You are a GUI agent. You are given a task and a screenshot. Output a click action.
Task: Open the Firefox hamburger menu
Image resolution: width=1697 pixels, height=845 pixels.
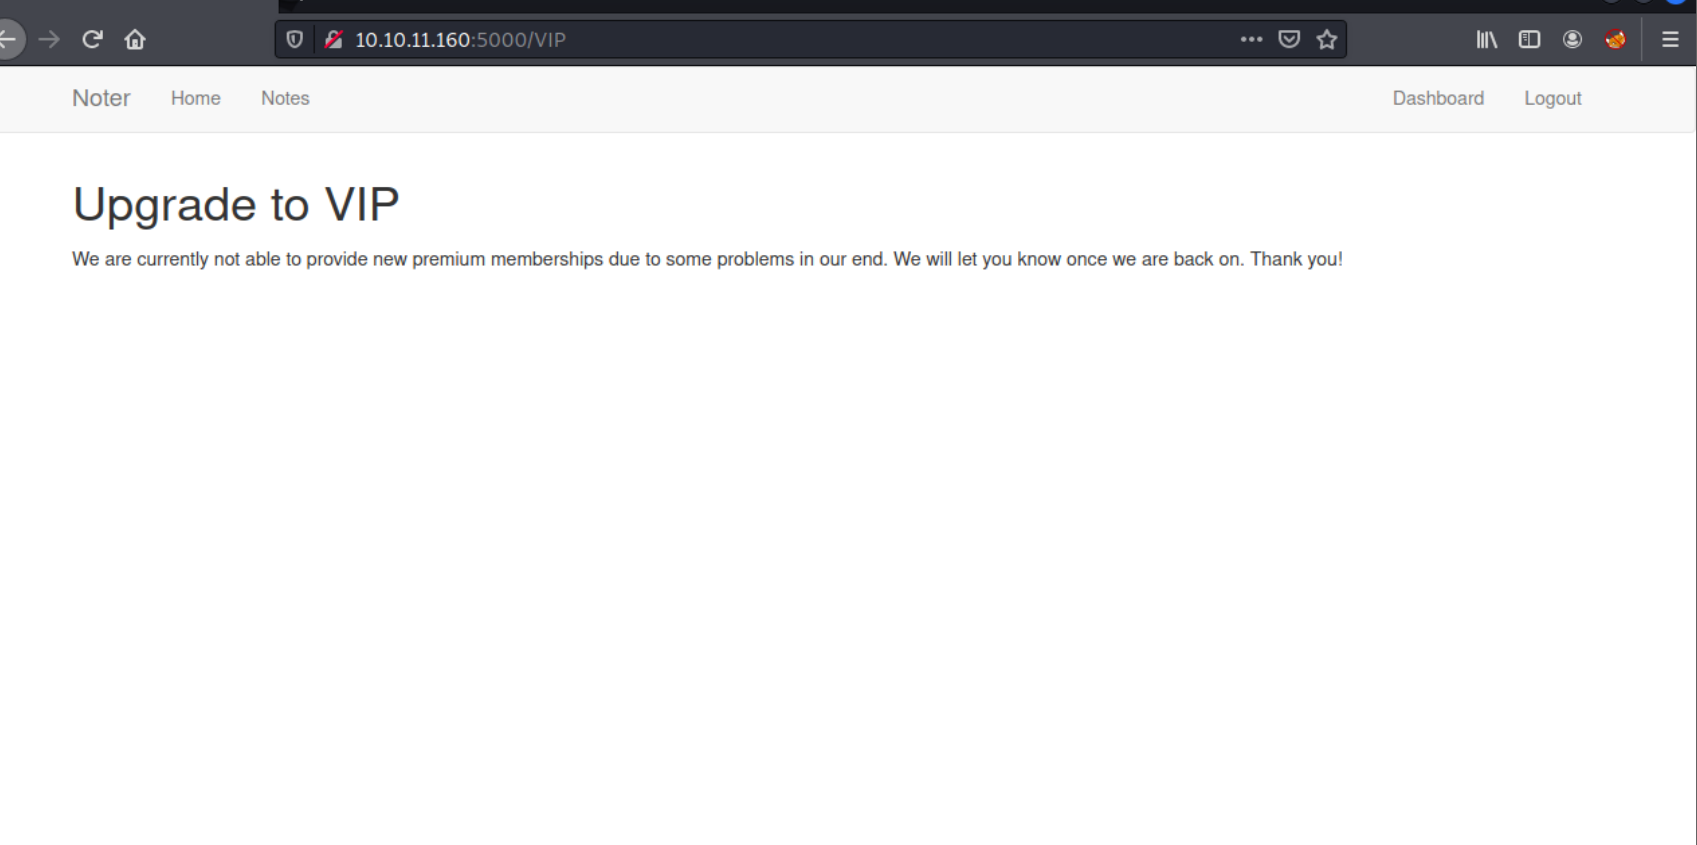coord(1670,40)
